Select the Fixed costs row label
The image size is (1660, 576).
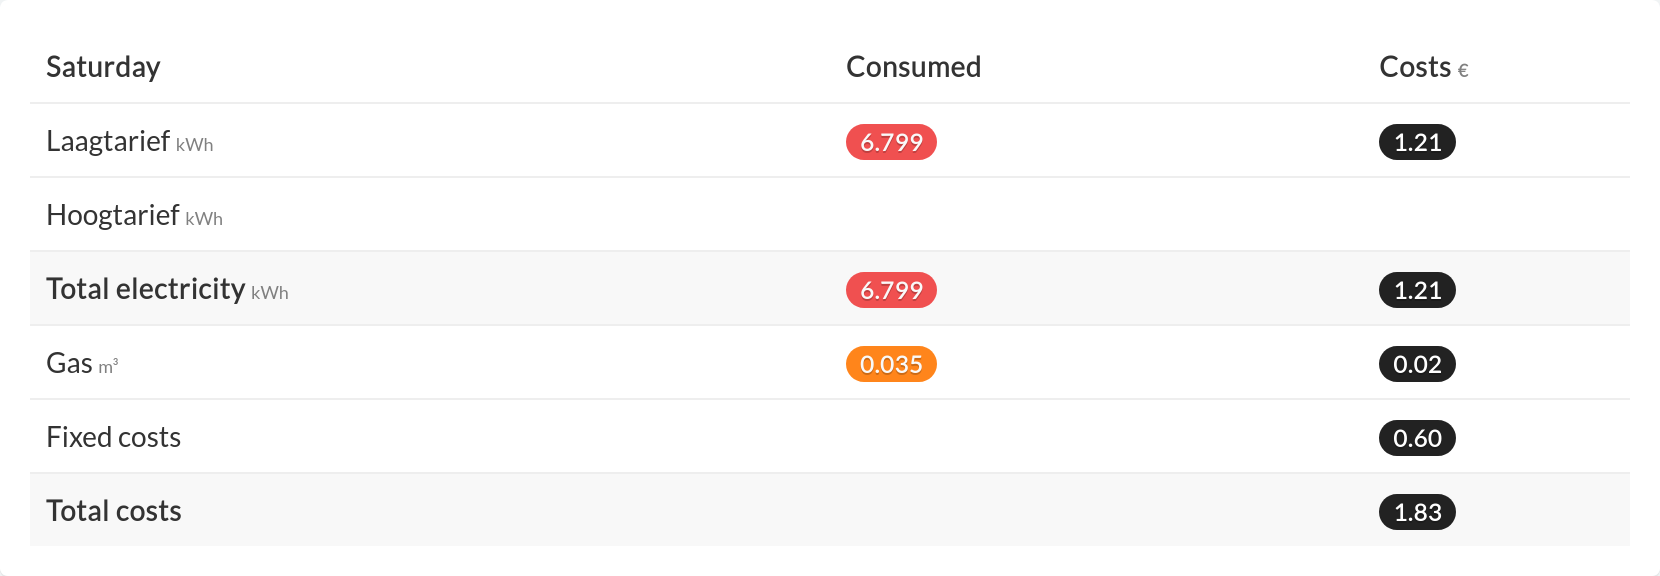[113, 437]
